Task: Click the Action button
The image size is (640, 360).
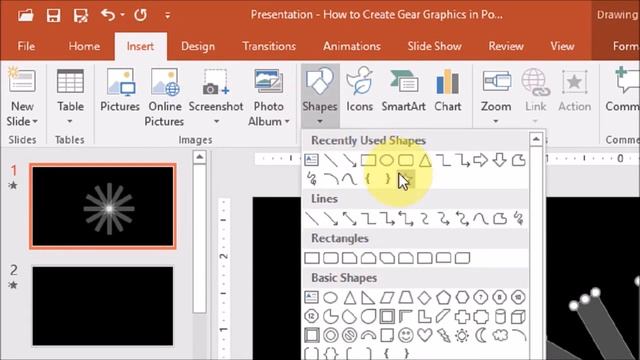Action: point(574,90)
